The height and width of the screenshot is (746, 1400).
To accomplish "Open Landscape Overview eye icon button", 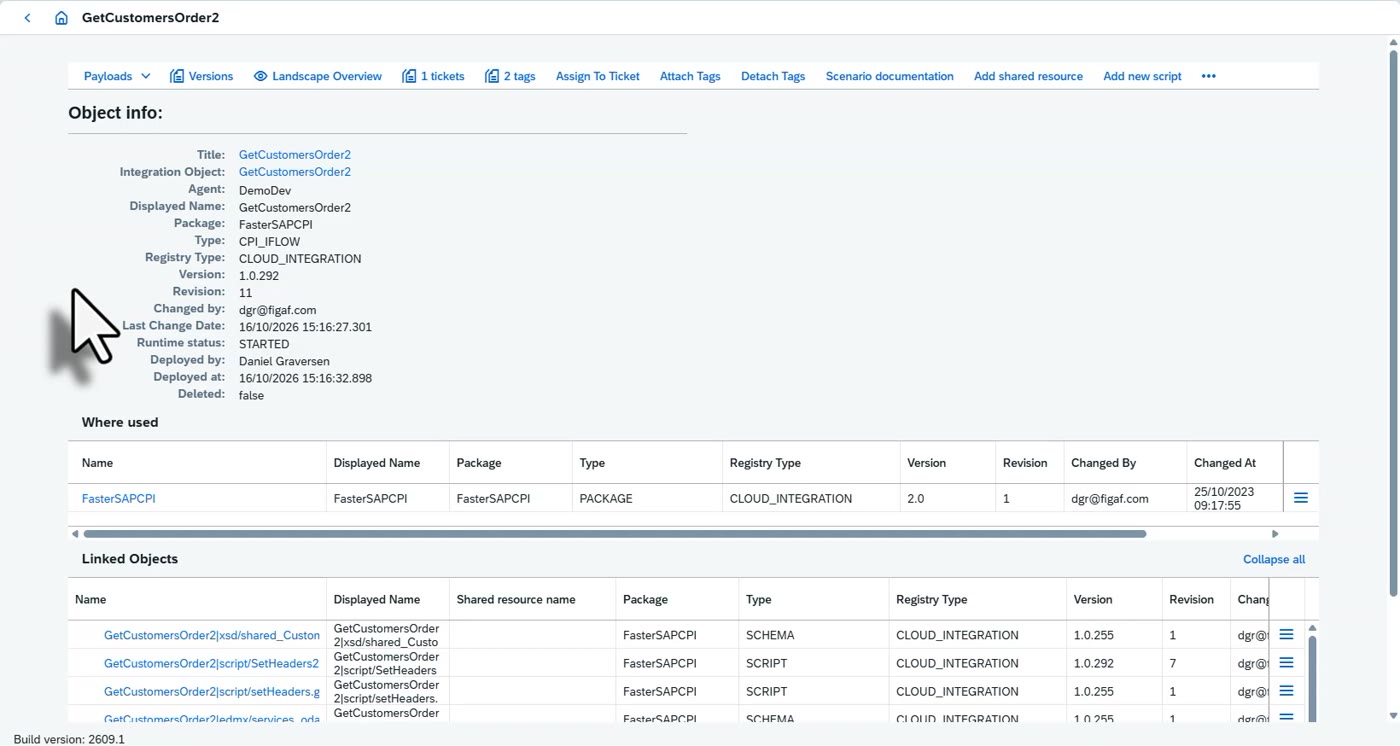I will click(x=318, y=76).
